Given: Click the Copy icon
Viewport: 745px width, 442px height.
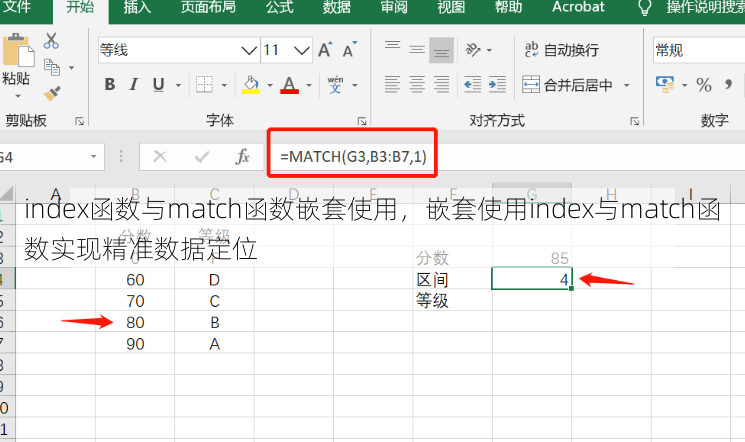Looking at the screenshot, I should click(x=52, y=67).
